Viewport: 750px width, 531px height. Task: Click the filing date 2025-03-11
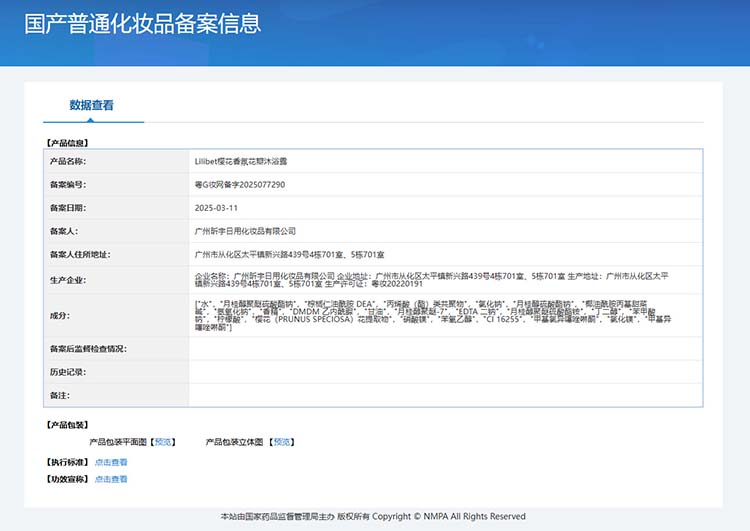pyautogui.click(x=216, y=208)
